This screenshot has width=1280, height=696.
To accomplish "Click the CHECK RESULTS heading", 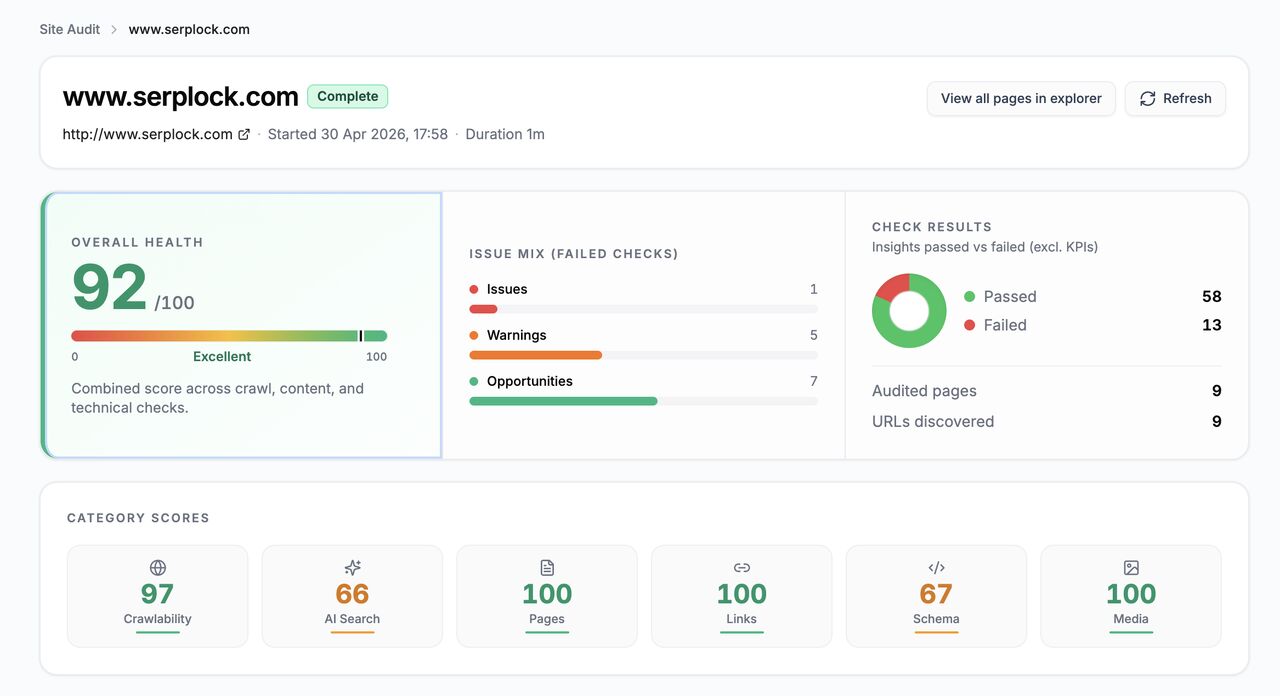I will pos(932,227).
